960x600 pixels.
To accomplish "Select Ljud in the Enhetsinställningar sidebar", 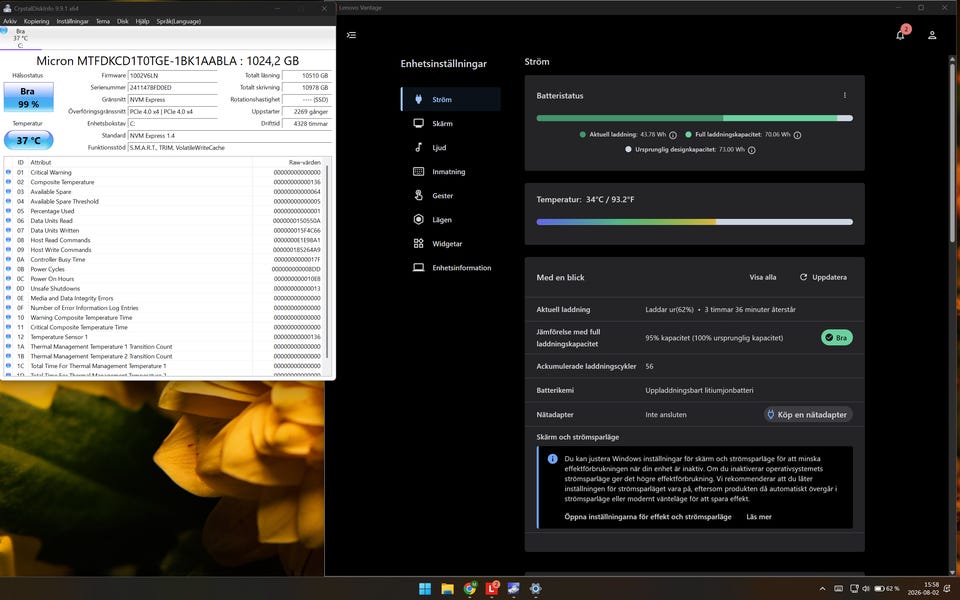I will coord(451,148).
